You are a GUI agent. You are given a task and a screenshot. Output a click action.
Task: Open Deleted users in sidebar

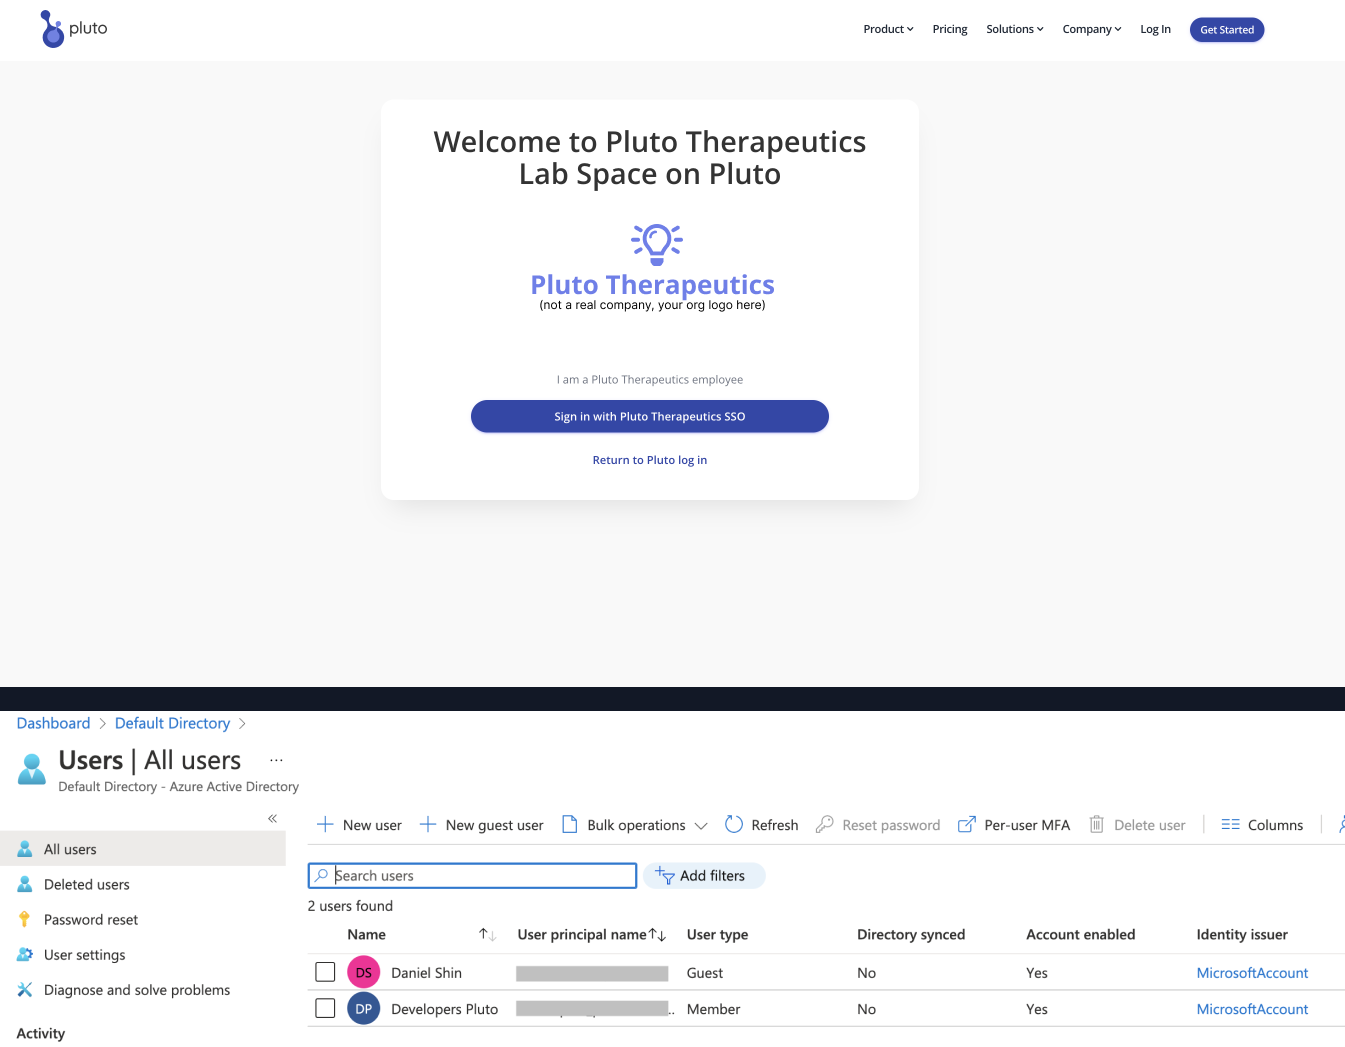click(x=87, y=885)
